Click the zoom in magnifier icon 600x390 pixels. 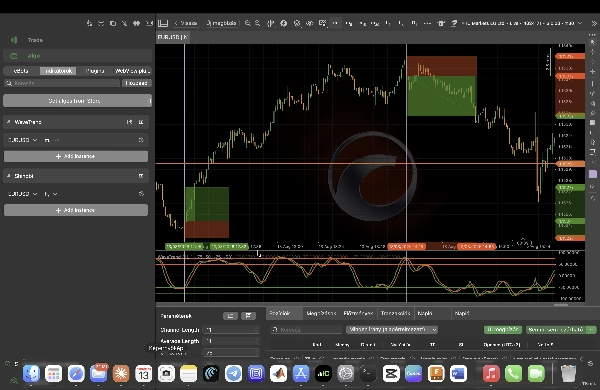248,23
